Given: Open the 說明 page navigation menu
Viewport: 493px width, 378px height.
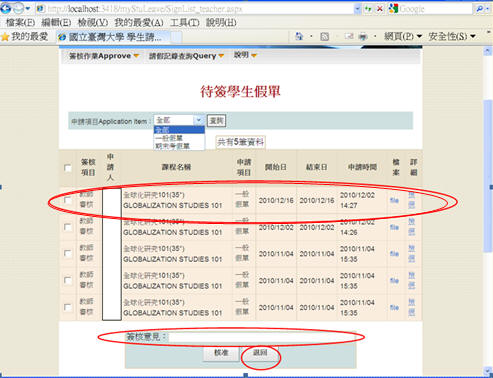Looking at the screenshot, I should [x=245, y=55].
